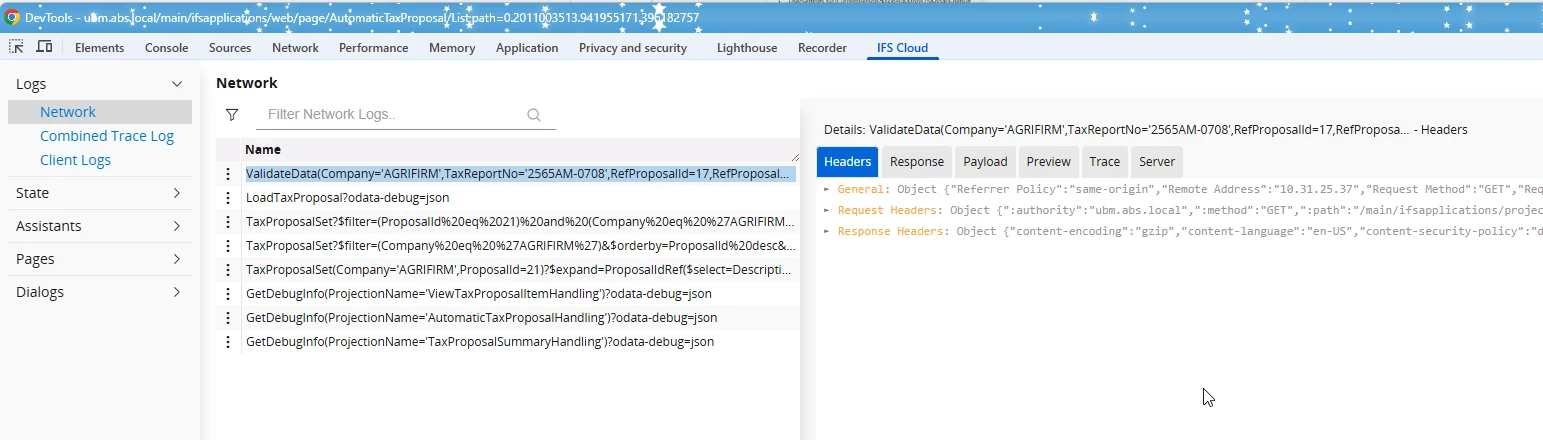Expand the Assistants section
Viewport: 1543px width, 440px height.
click(177, 226)
